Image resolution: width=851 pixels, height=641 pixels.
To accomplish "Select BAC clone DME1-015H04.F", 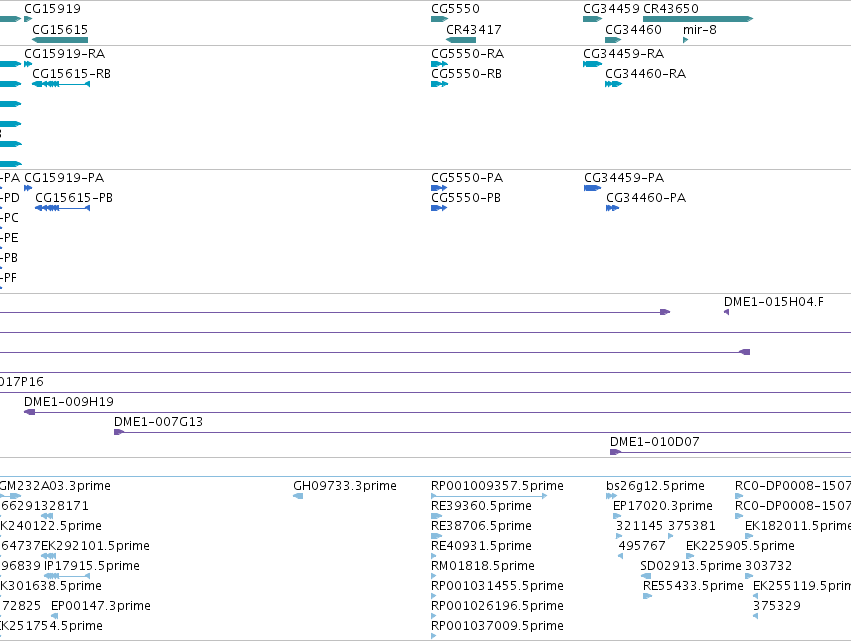I will point(773,302).
